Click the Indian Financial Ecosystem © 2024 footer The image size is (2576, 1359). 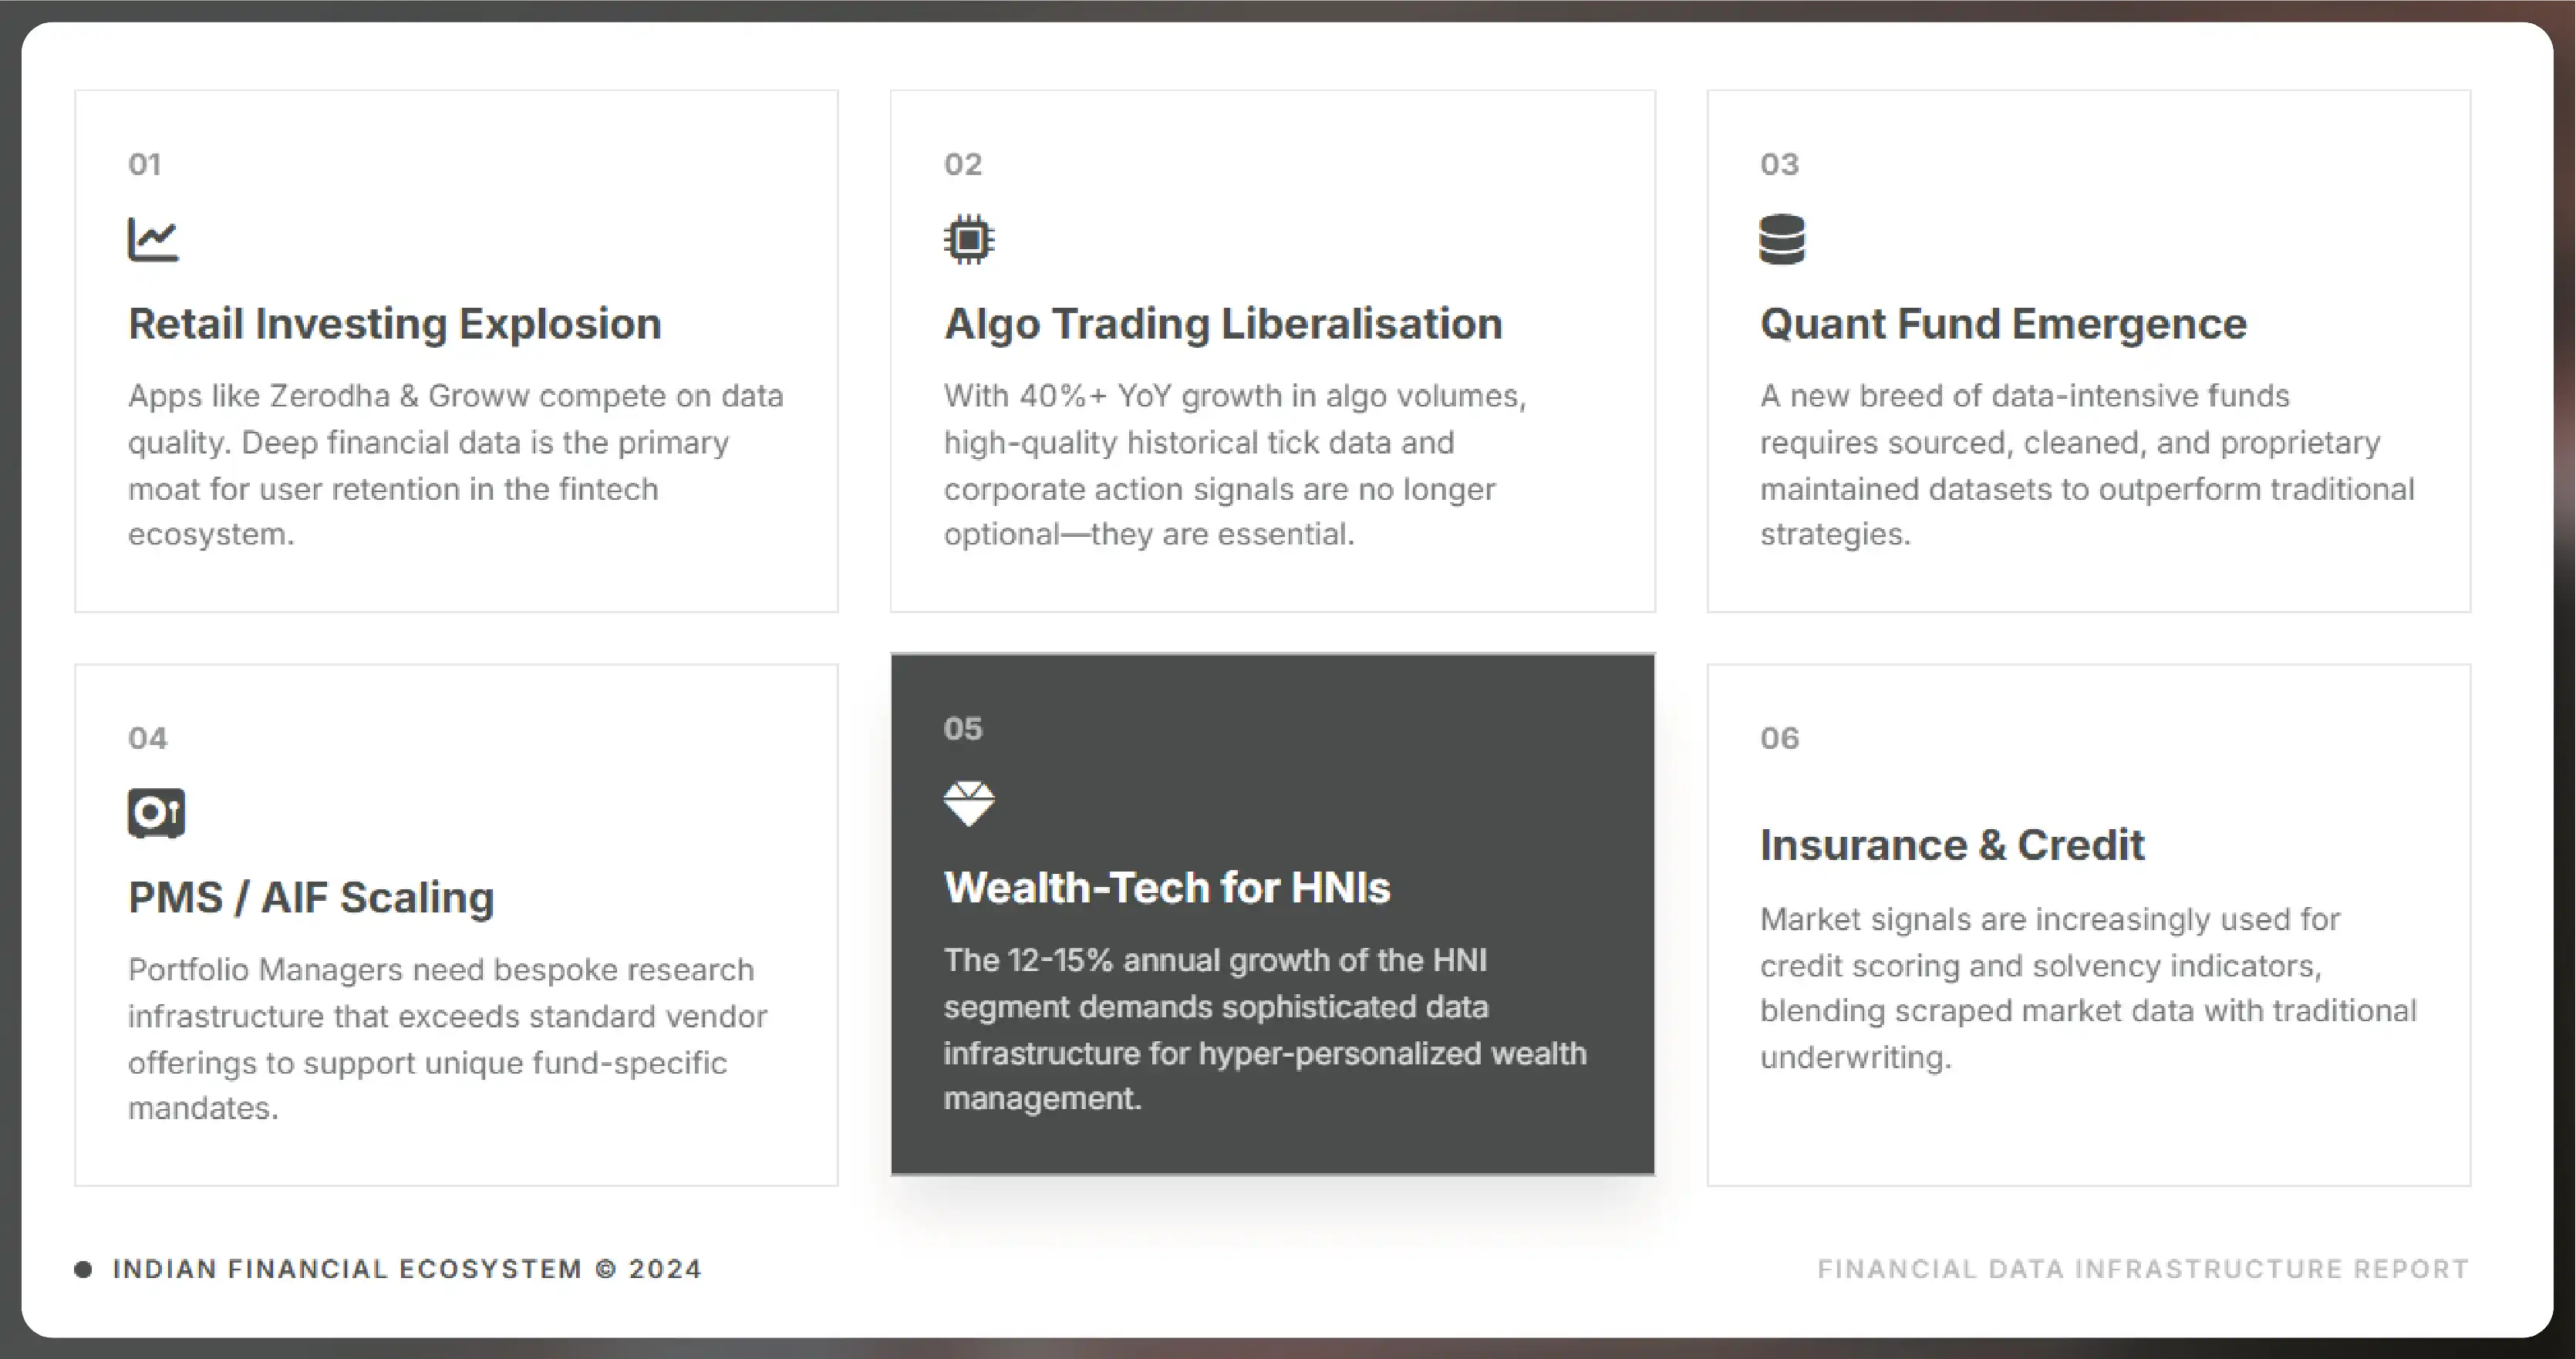pyautogui.click(x=407, y=1269)
